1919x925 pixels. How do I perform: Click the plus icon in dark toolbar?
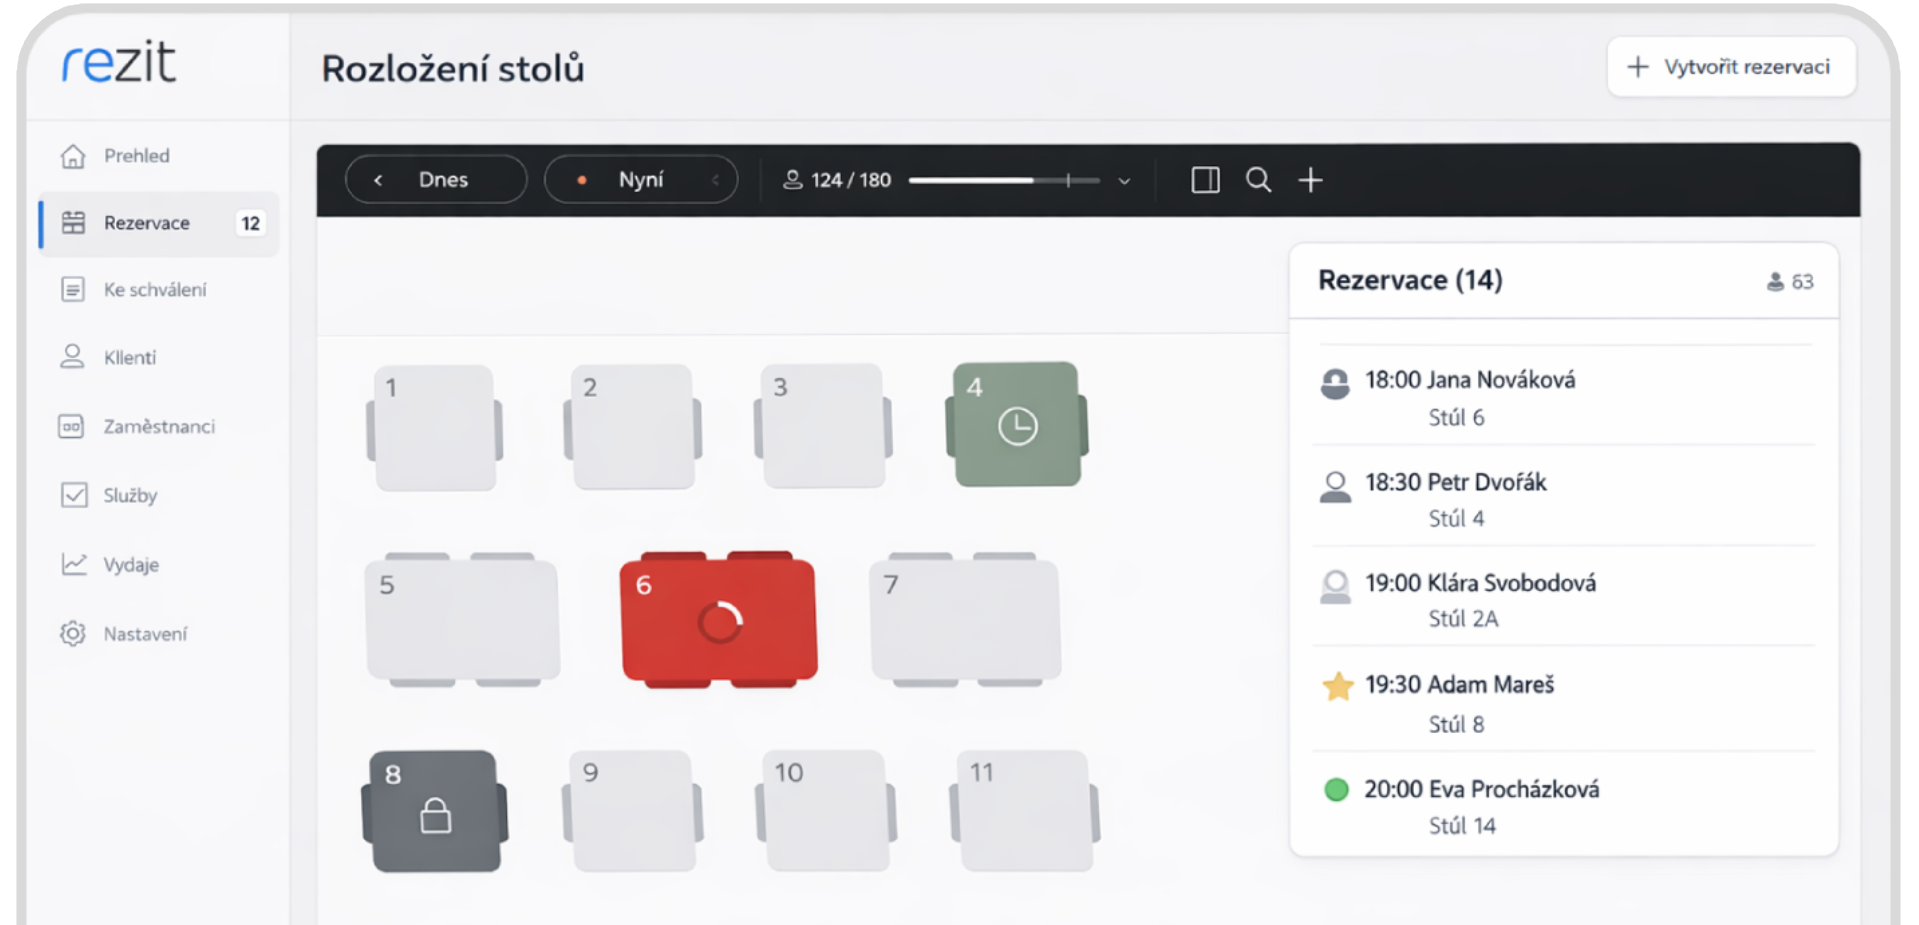coord(1310,180)
